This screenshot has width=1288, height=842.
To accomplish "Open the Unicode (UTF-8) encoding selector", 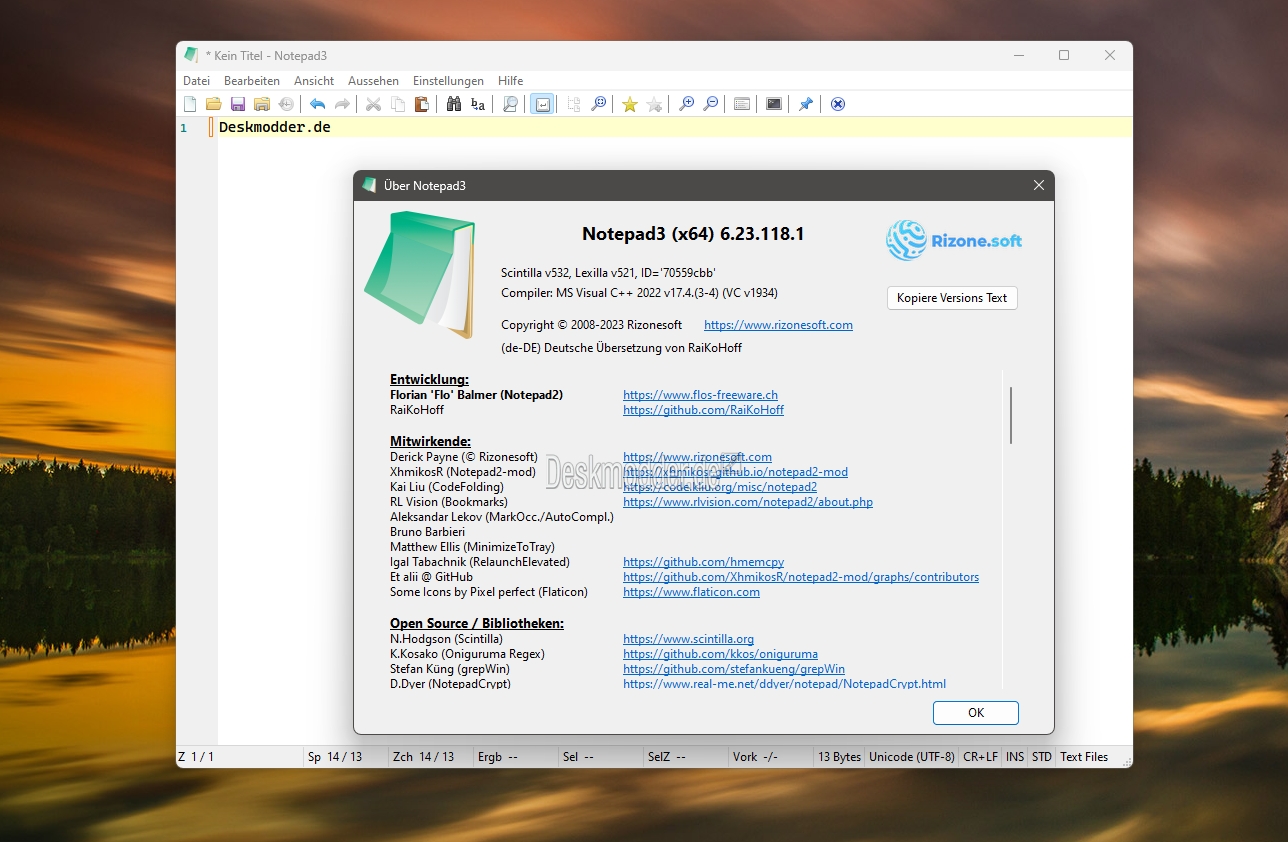I will coord(911,757).
